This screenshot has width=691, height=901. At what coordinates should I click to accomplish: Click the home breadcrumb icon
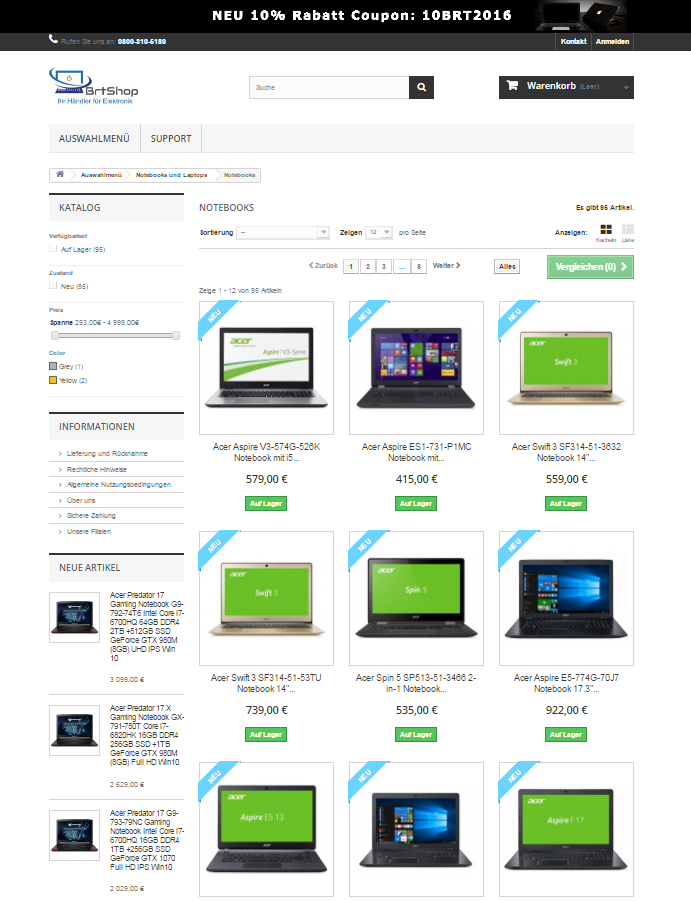(60, 174)
